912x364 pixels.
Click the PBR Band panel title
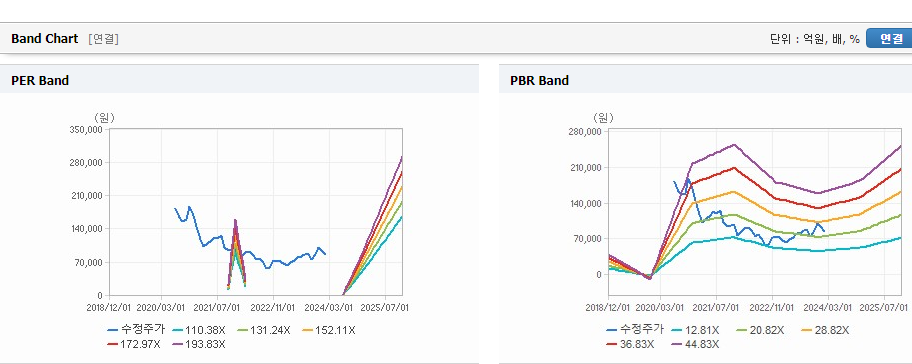pyautogui.click(x=539, y=81)
